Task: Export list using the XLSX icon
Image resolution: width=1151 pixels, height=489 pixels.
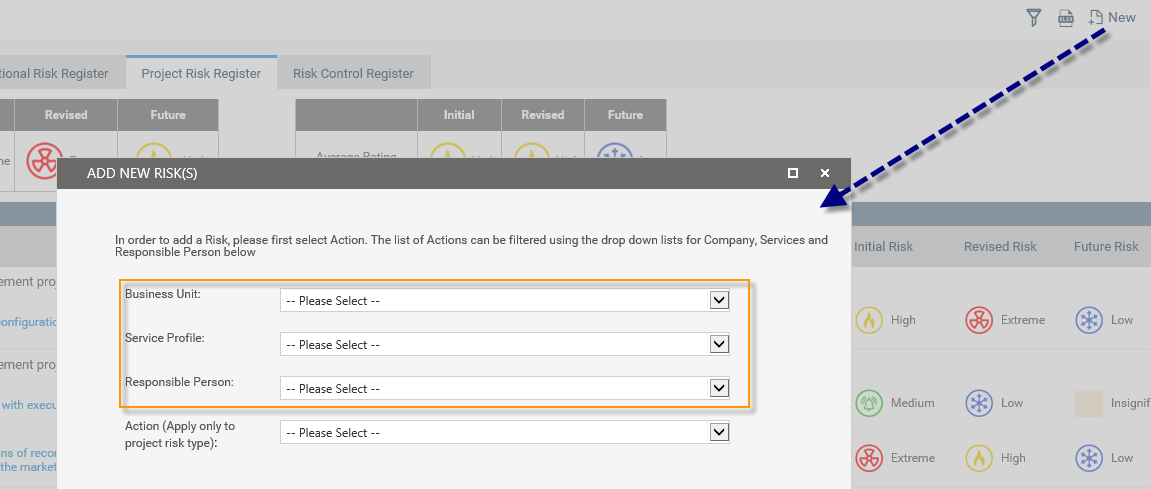Action: tap(1066, 18)
